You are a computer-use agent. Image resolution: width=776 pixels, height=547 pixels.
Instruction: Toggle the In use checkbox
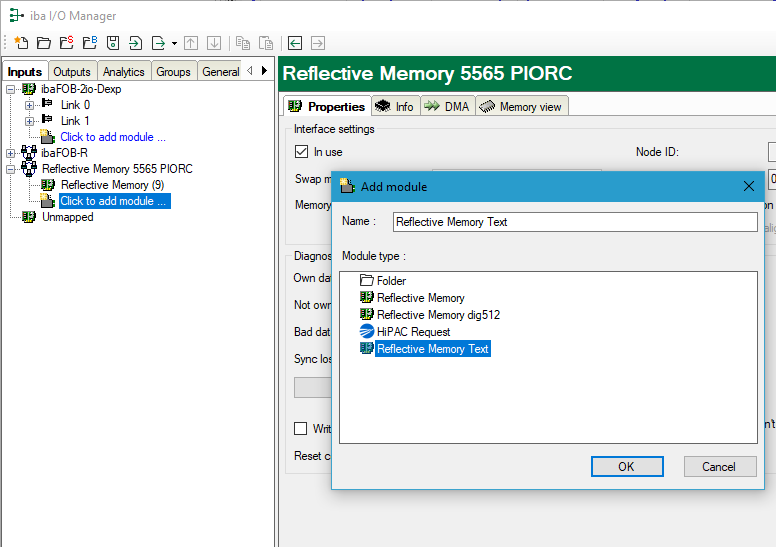click(x=301, y=152)
